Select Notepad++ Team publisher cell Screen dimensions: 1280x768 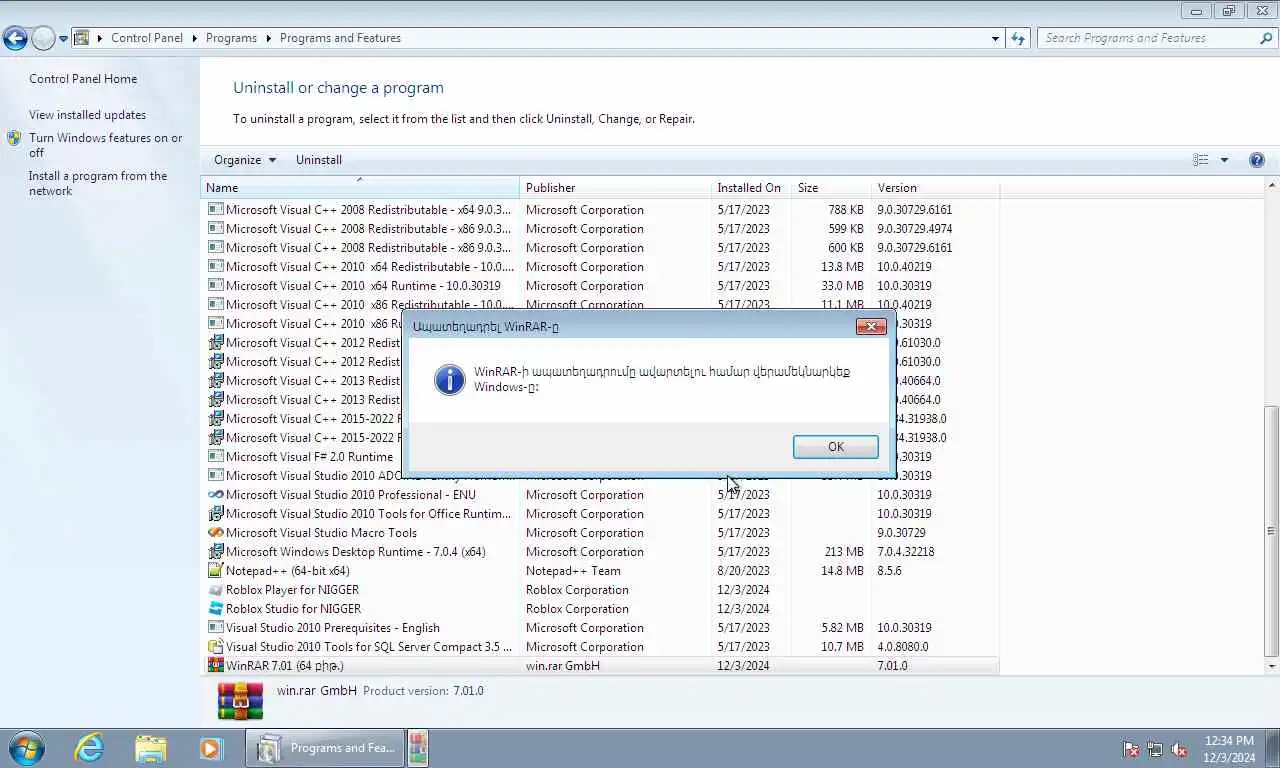coord(573,571)
